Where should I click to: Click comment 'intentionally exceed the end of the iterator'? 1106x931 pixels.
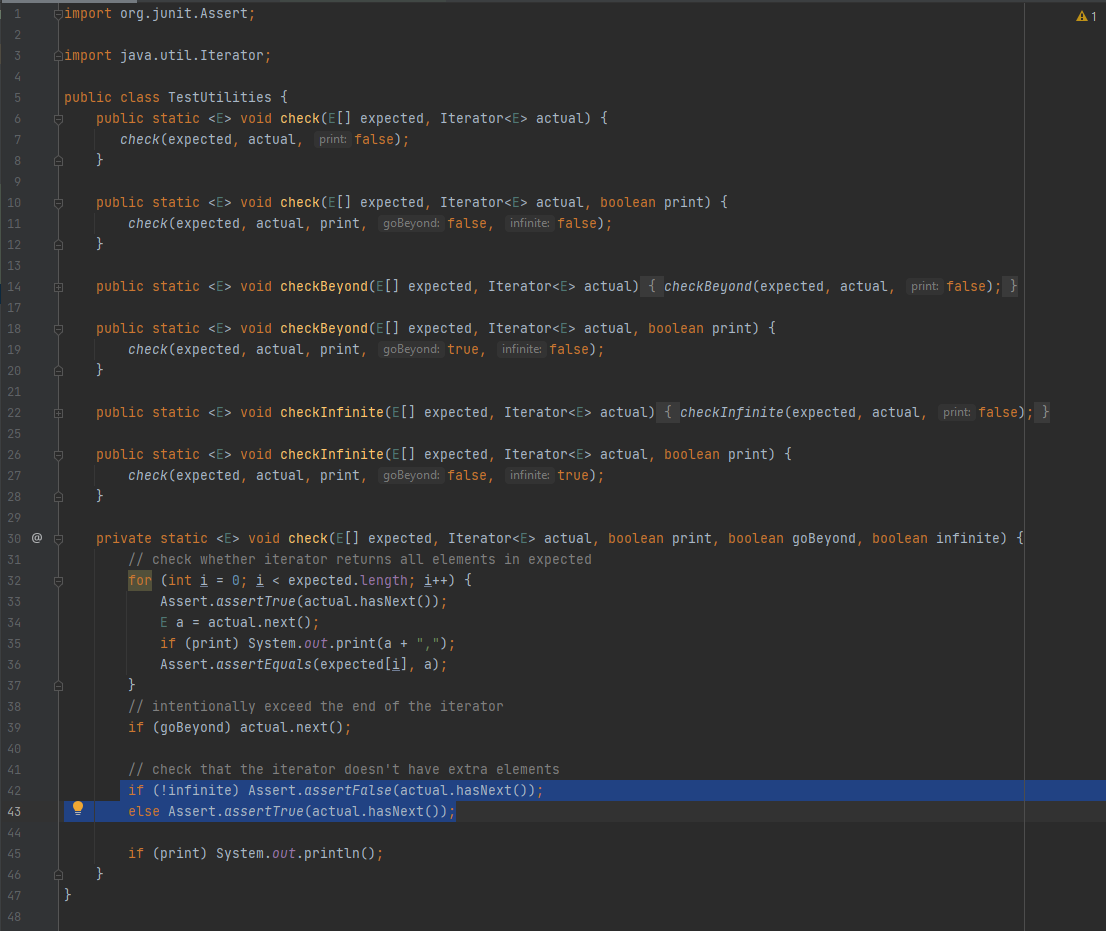[x=315, y=707]
